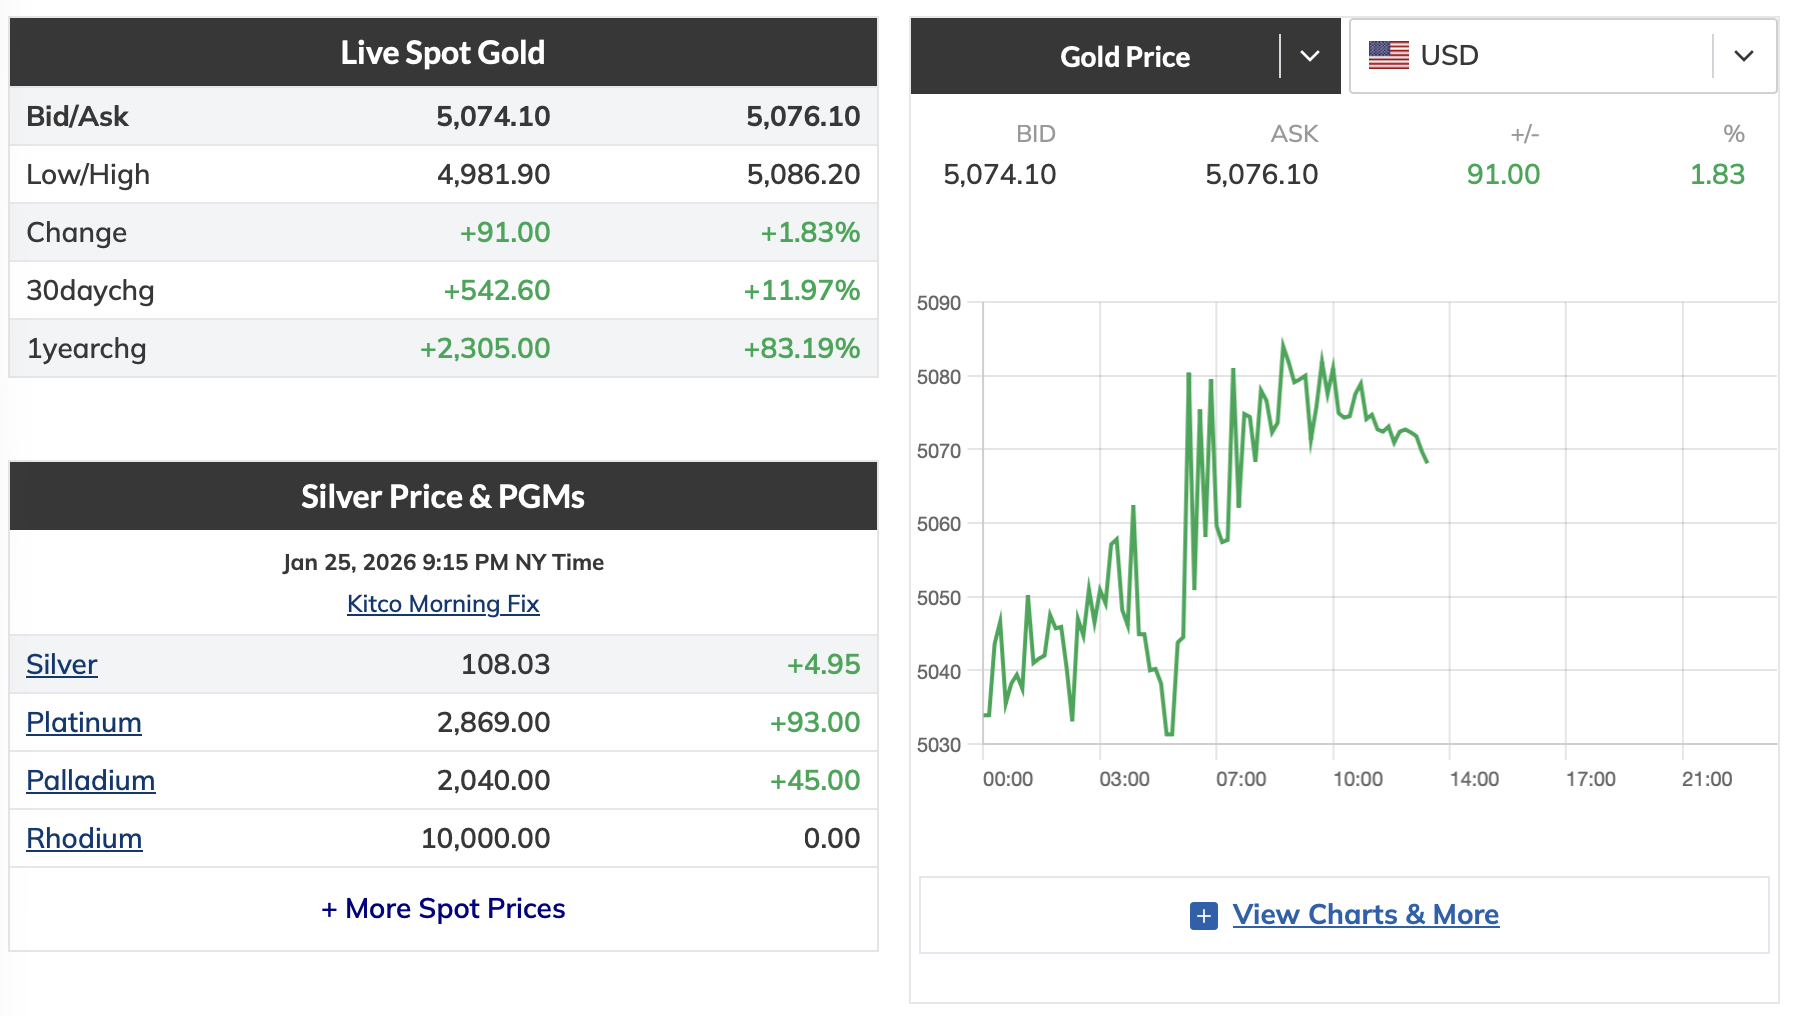Screen dimensions: 1796x1016
Task: Click the 14:00 time axis label
Action: [x=1474, y=780]
